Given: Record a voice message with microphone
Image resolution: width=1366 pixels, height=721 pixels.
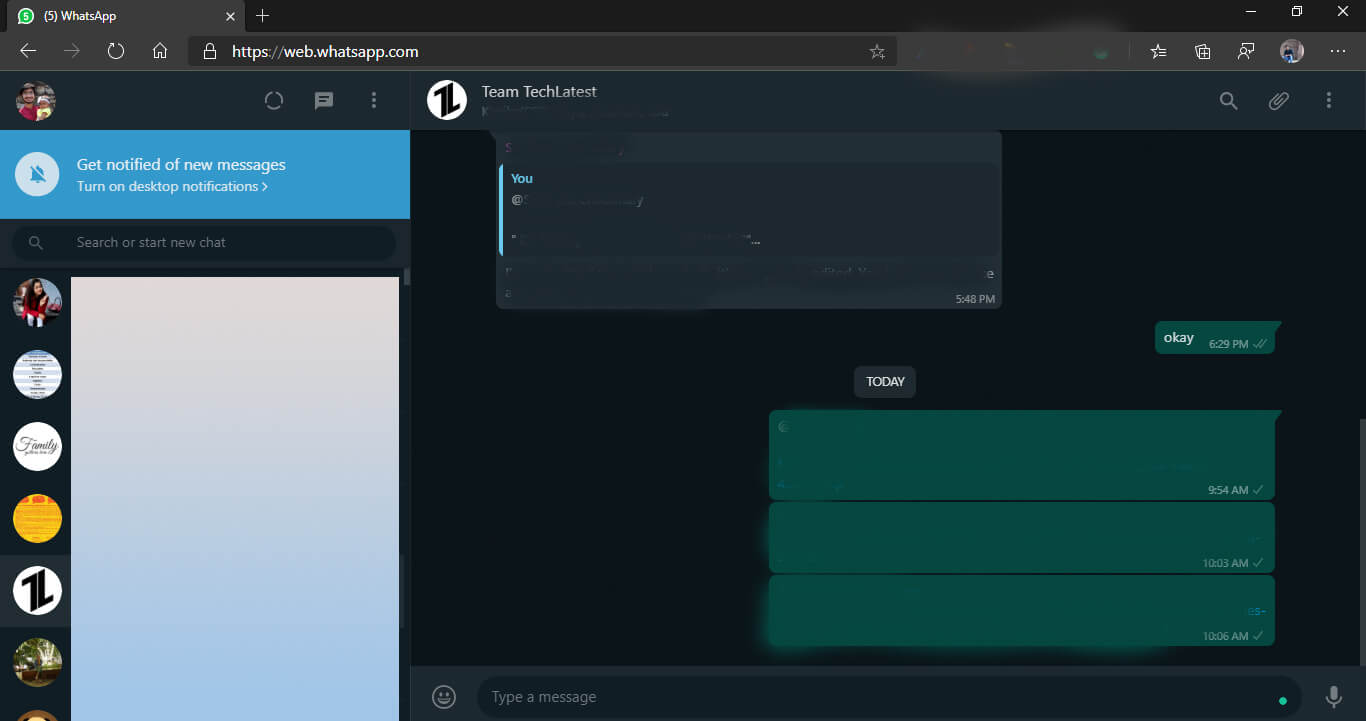Looking at the screenshot, I should click(1333, 697).
